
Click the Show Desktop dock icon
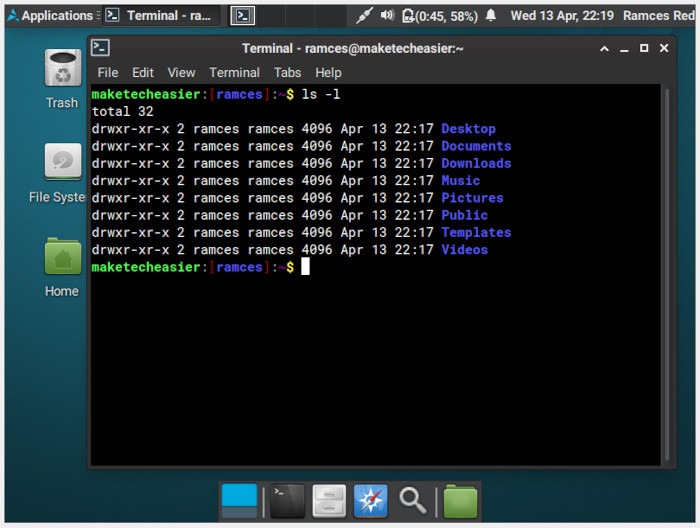(x=239, y=501)
